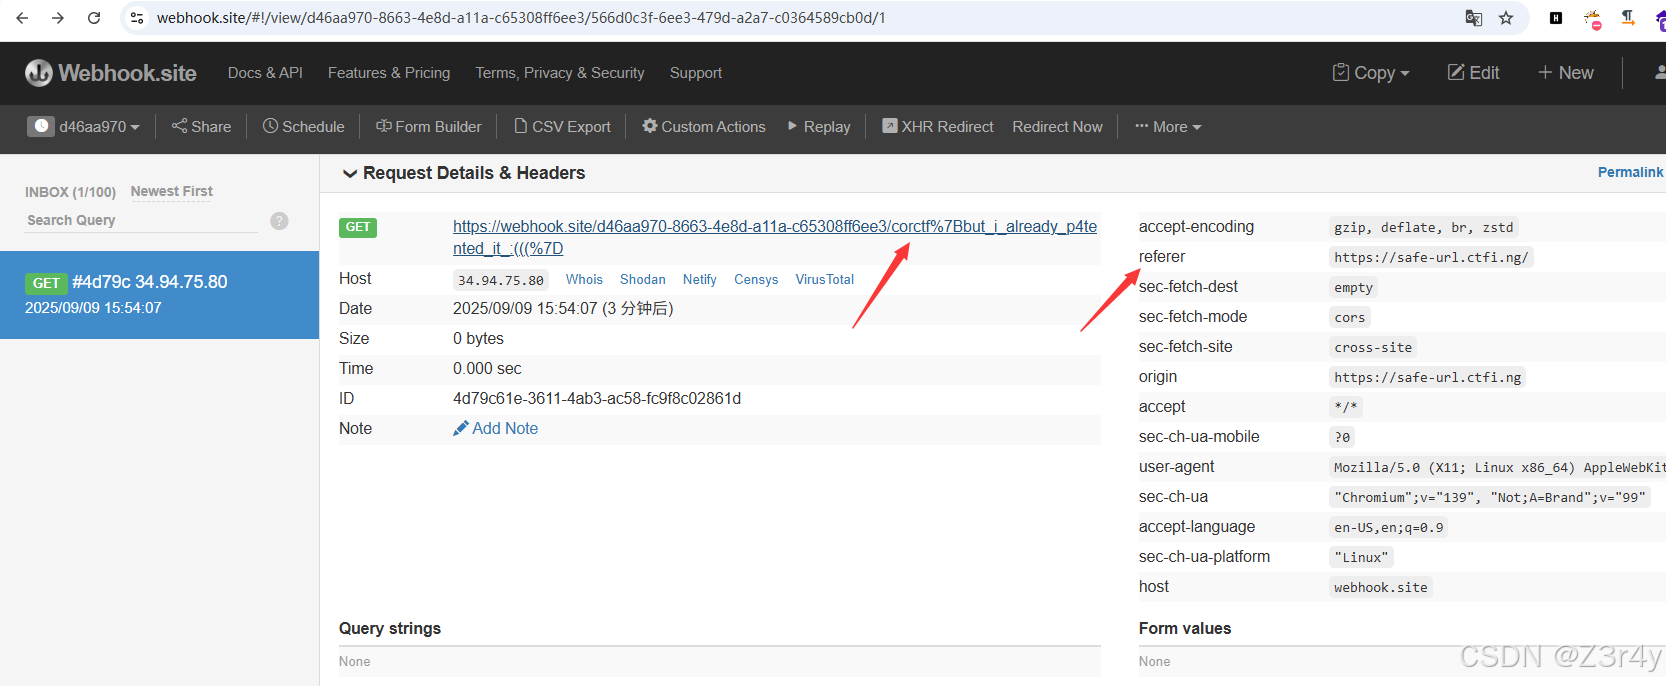Click the request ID 4d79c61e value
The width and height of the screenshot is (1666, 686).
tap(597, 398)
